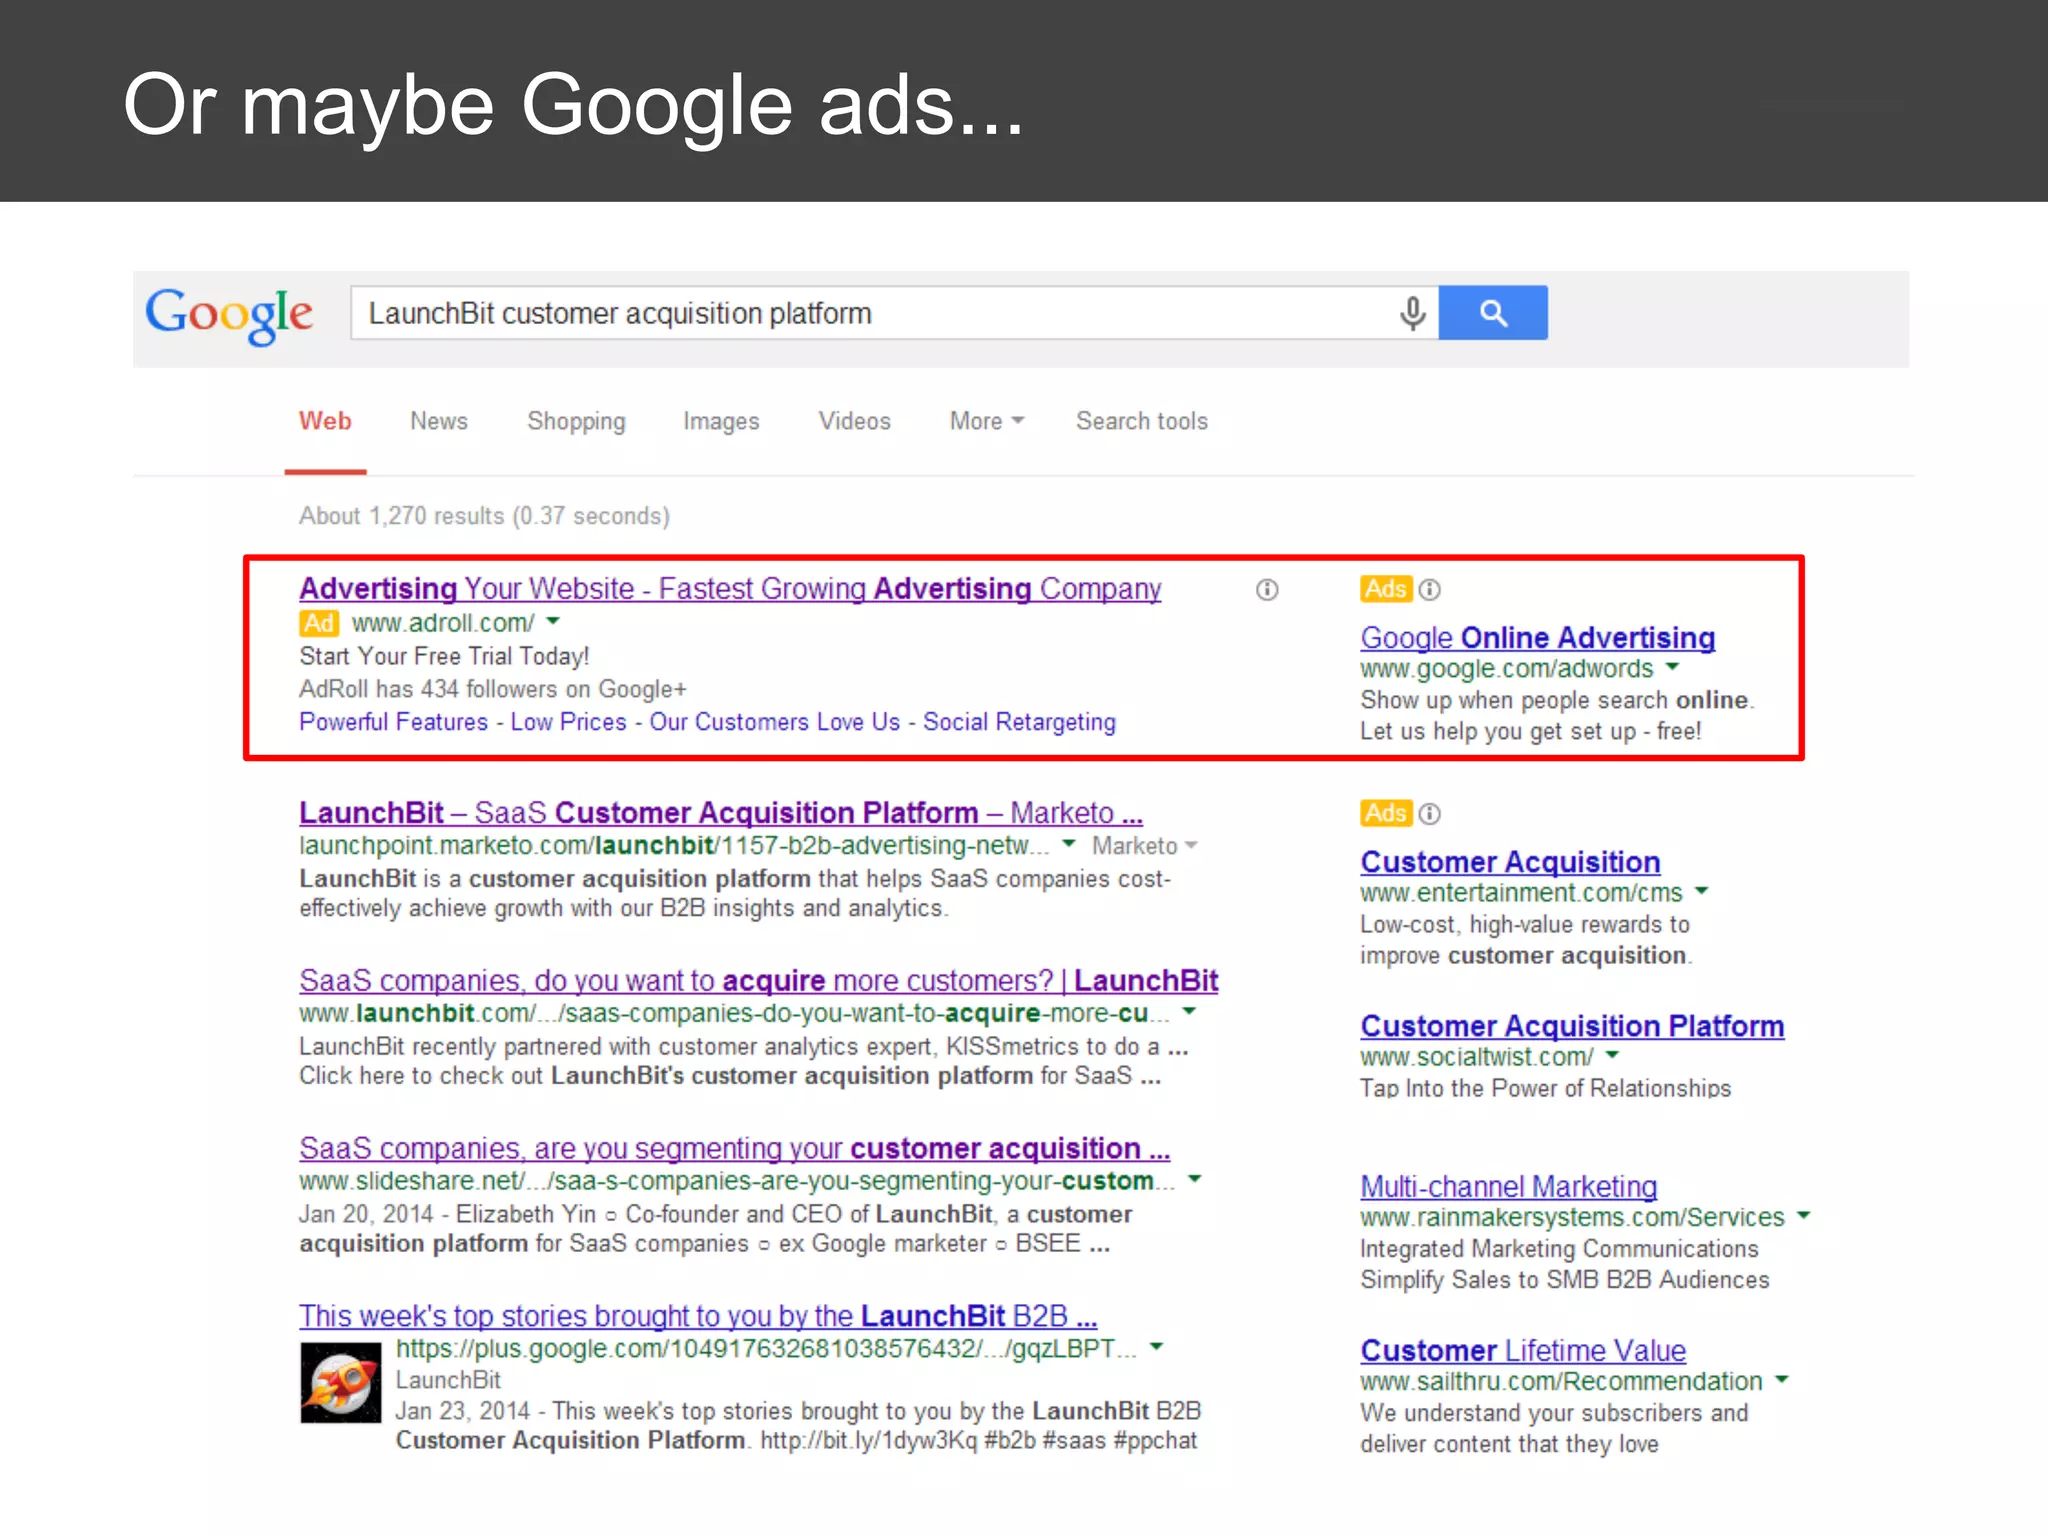This screenshot has width=2048, height=1536.
Task: Switch to the Shopping tab
Action: (576, 422)
